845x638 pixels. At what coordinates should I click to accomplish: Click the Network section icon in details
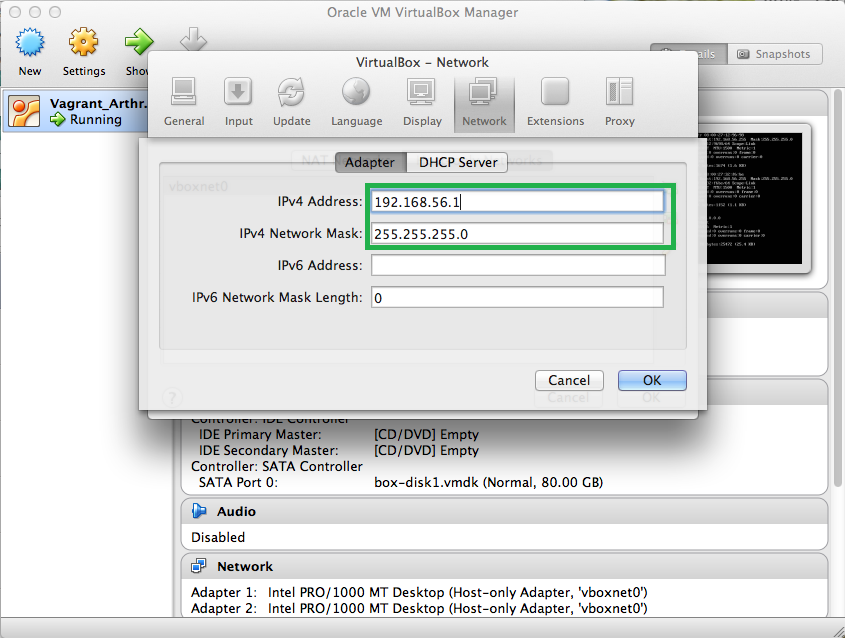pyautogui.click(x=199, y=566)
